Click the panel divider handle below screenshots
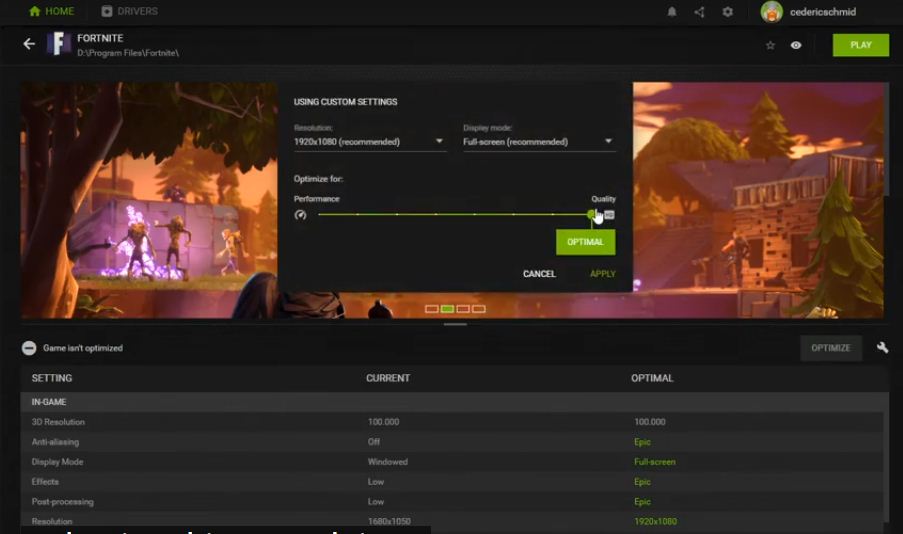 coord(455,324)
